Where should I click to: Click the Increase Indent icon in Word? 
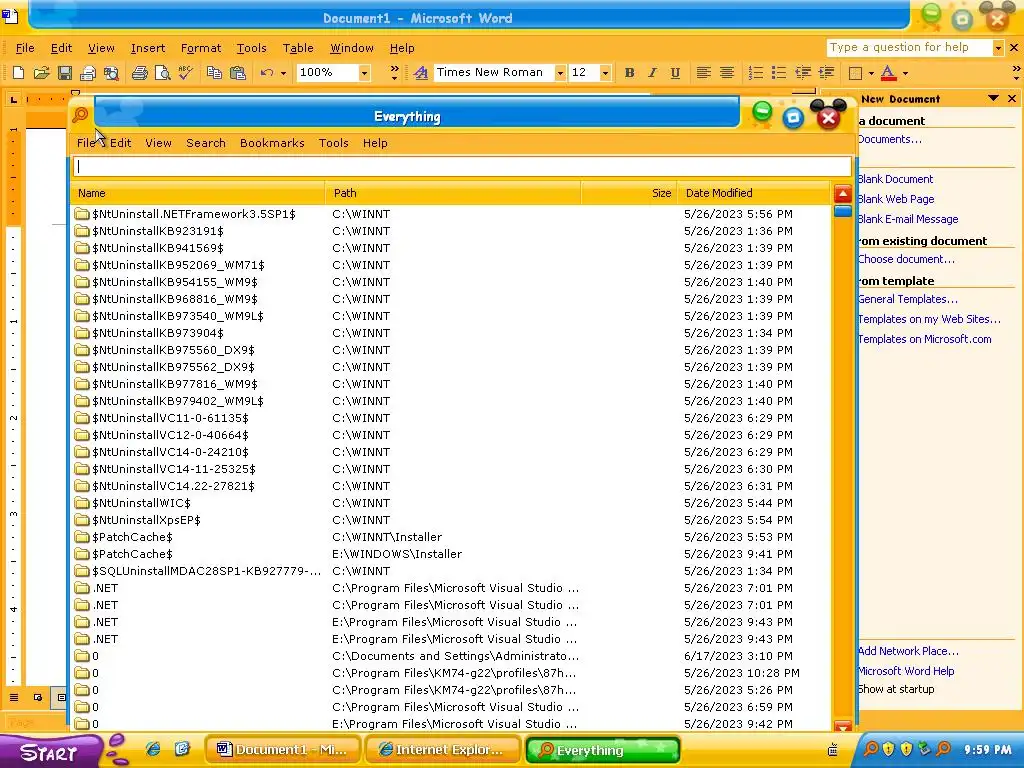[x=826, y=72]
